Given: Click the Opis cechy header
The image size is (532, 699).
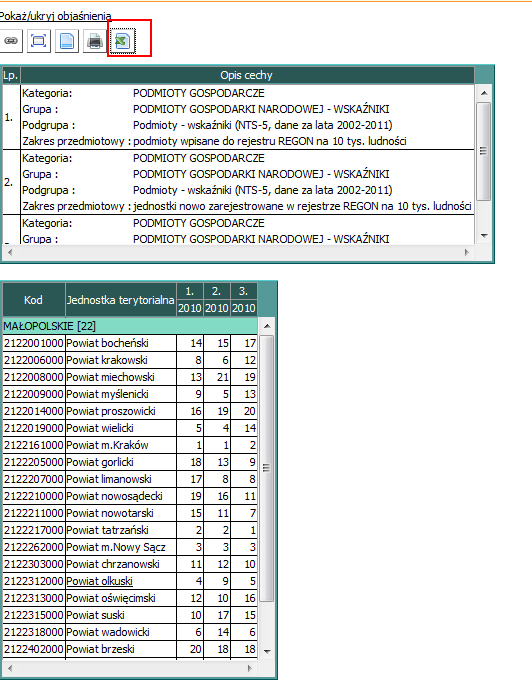Looking at the screenshot, I should 247,75.
